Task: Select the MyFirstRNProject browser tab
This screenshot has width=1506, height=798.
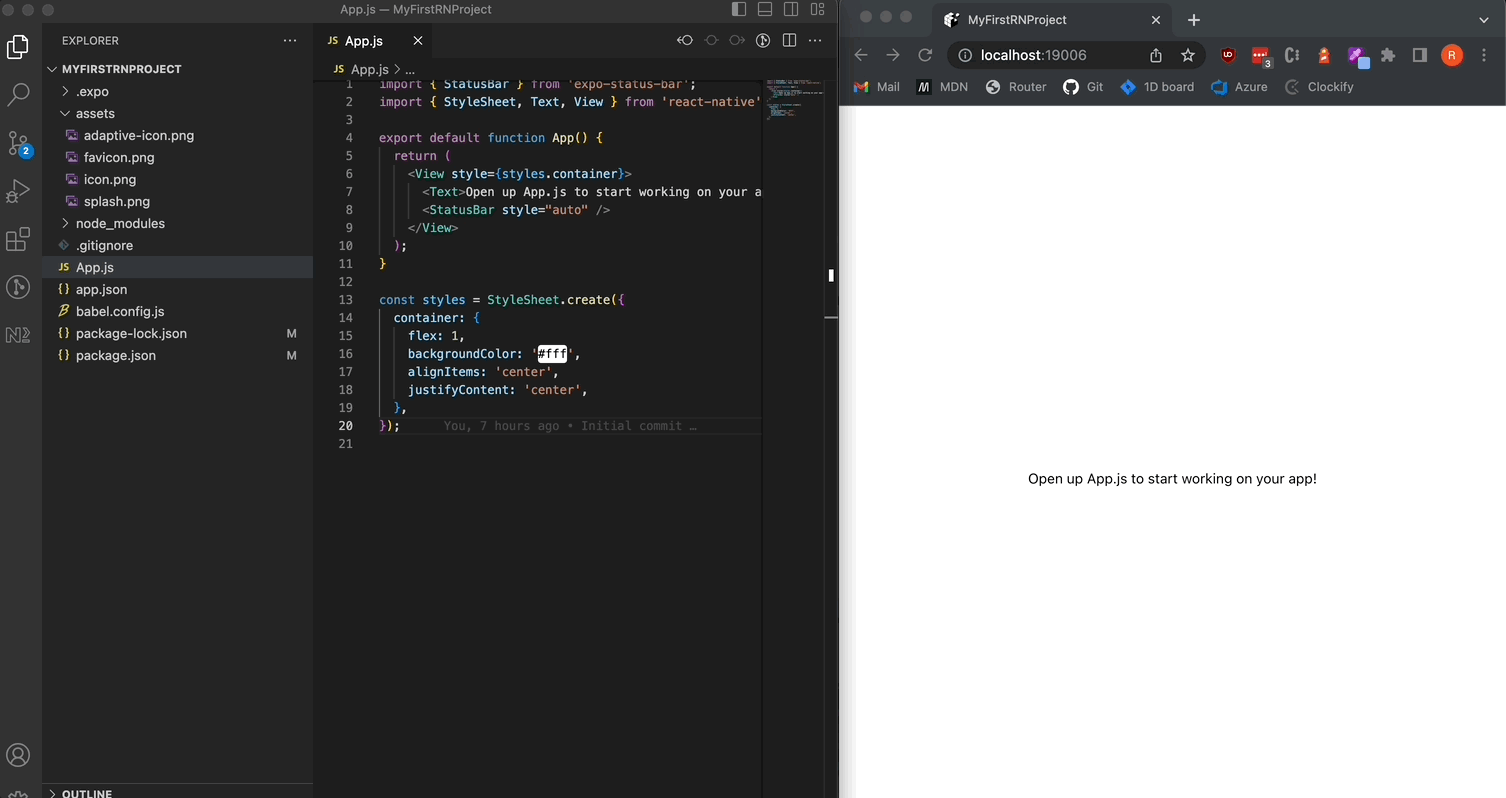Action: [1016, 20]
